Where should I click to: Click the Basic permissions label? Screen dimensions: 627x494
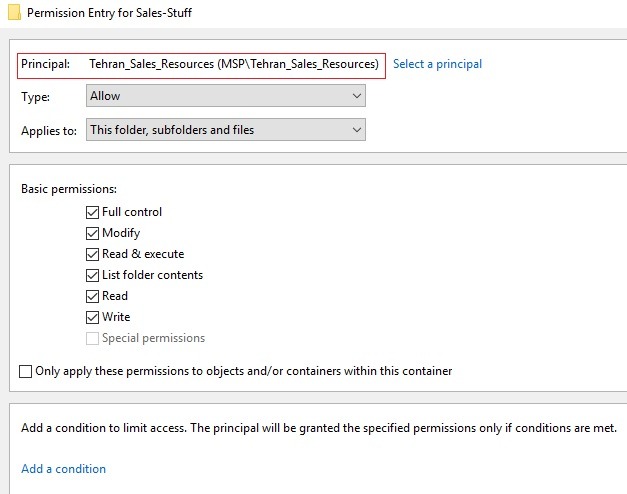69,189
